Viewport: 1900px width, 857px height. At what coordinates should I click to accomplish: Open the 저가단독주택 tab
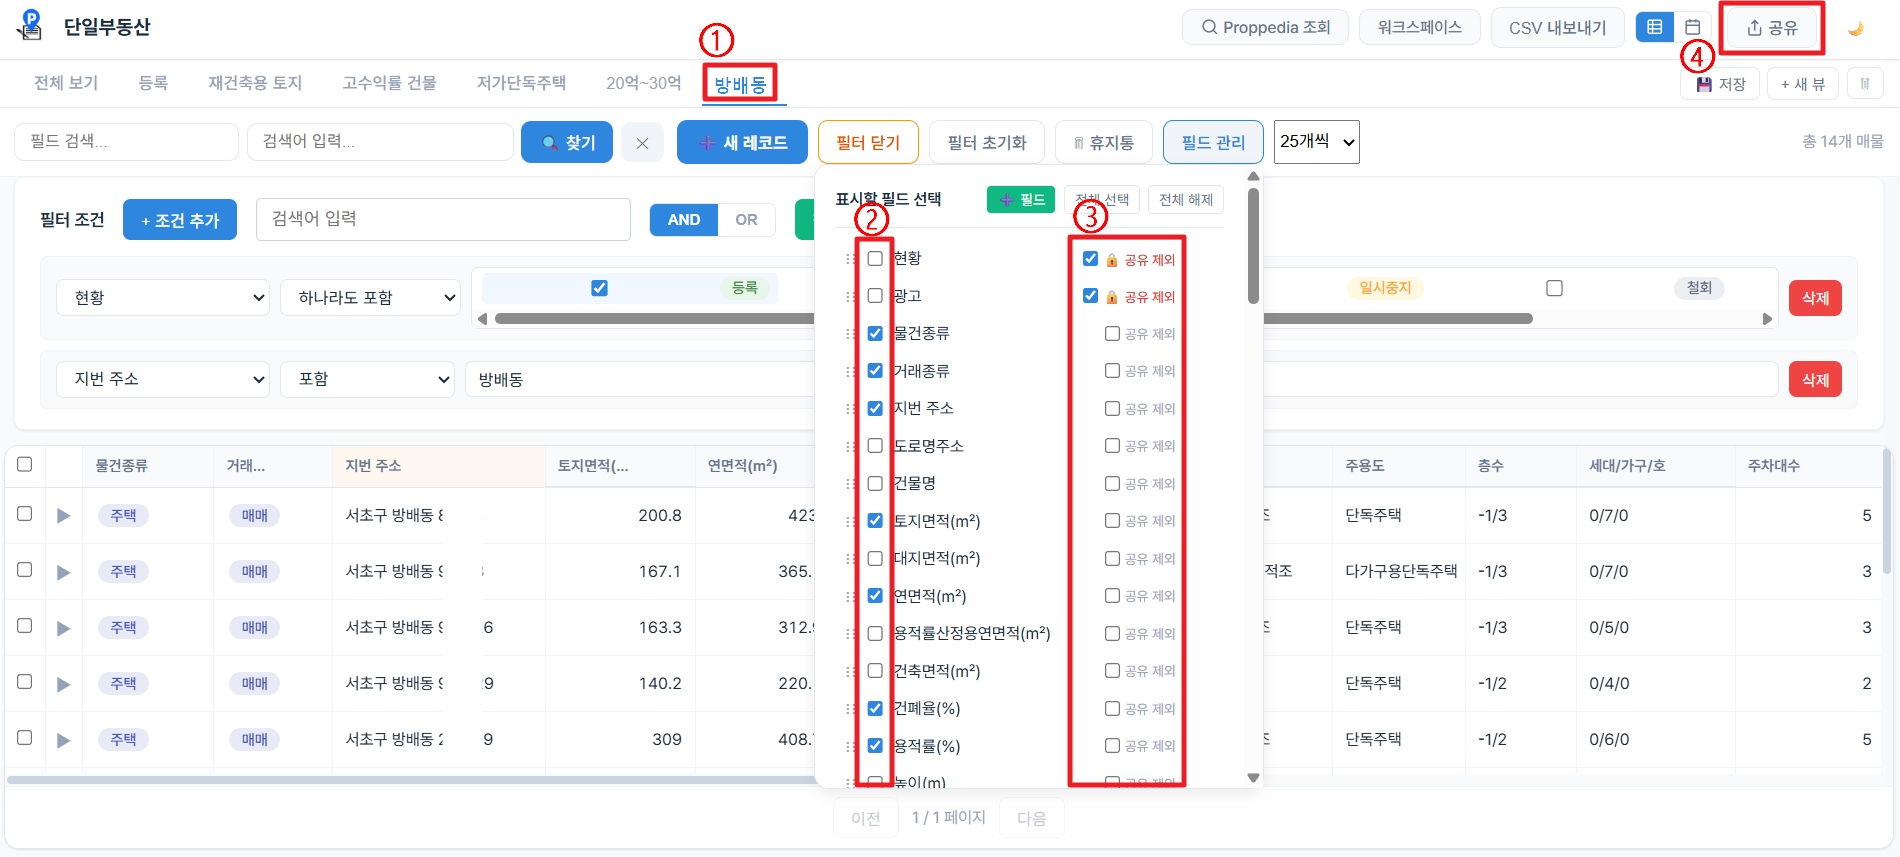click(521, 83)
